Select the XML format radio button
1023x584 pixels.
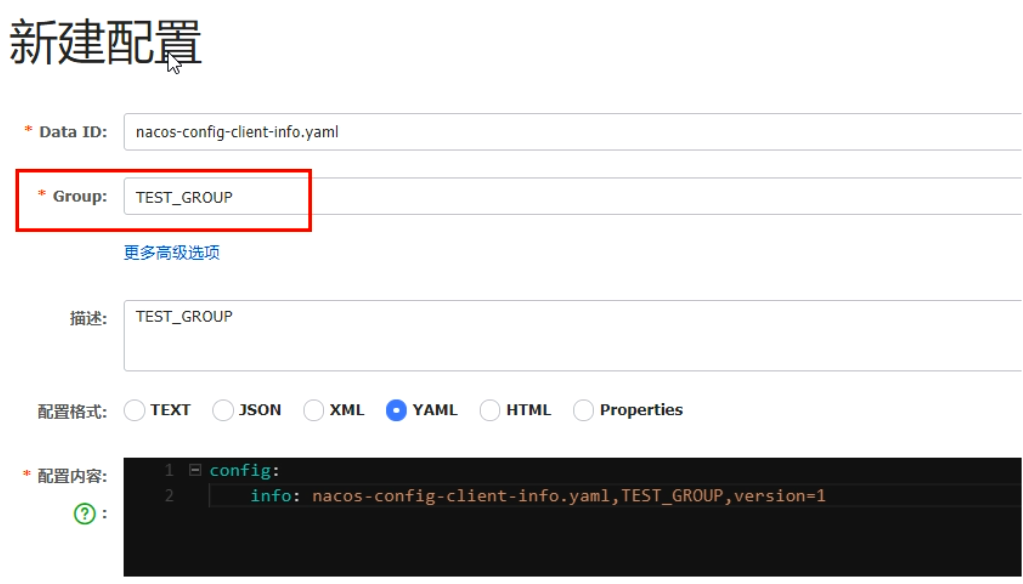(313, 410)
